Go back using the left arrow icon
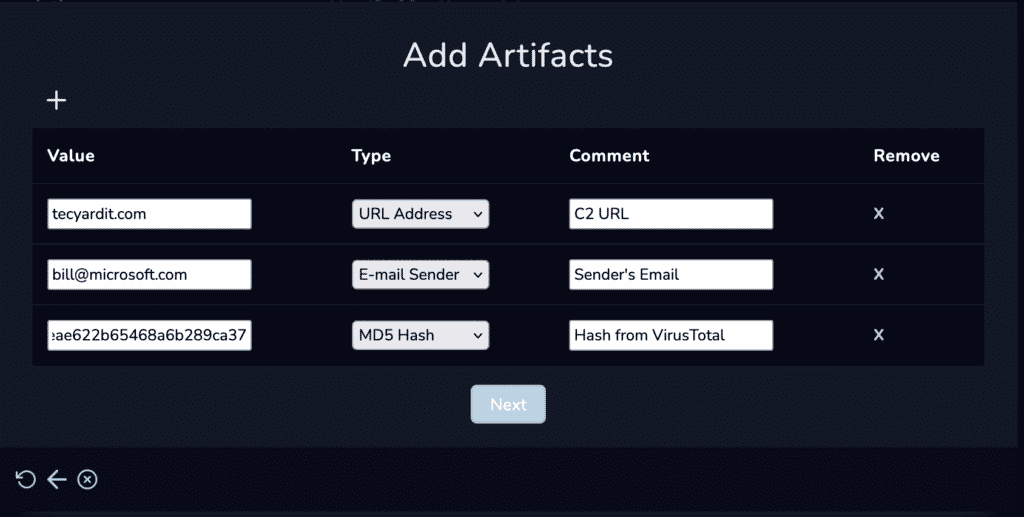The width and height of the screenshot is (1024, 517). (x=57, y=480)
